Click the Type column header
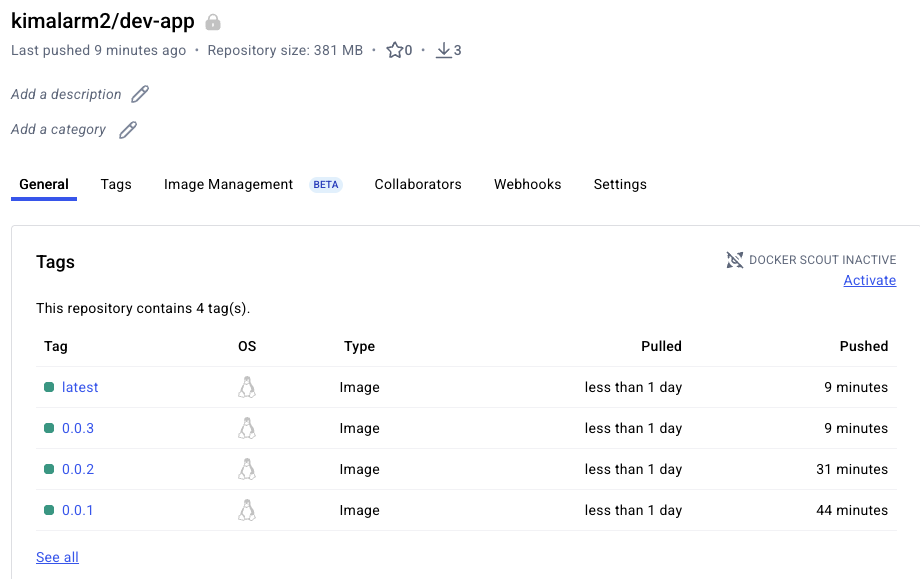This screenshot has width=920, height=579. pos(359,347)
